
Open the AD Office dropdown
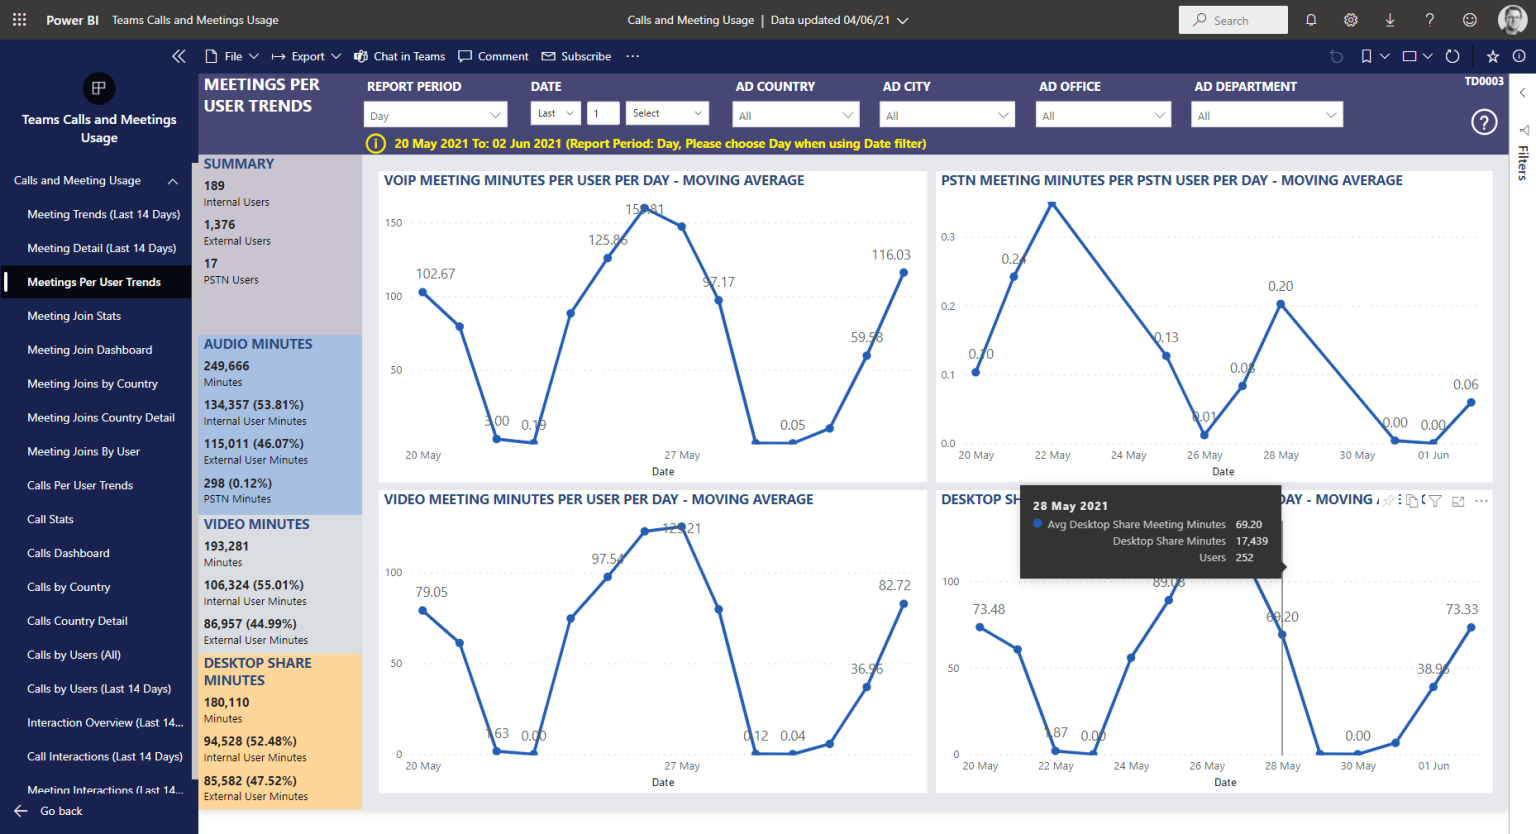coord(1103,115)
